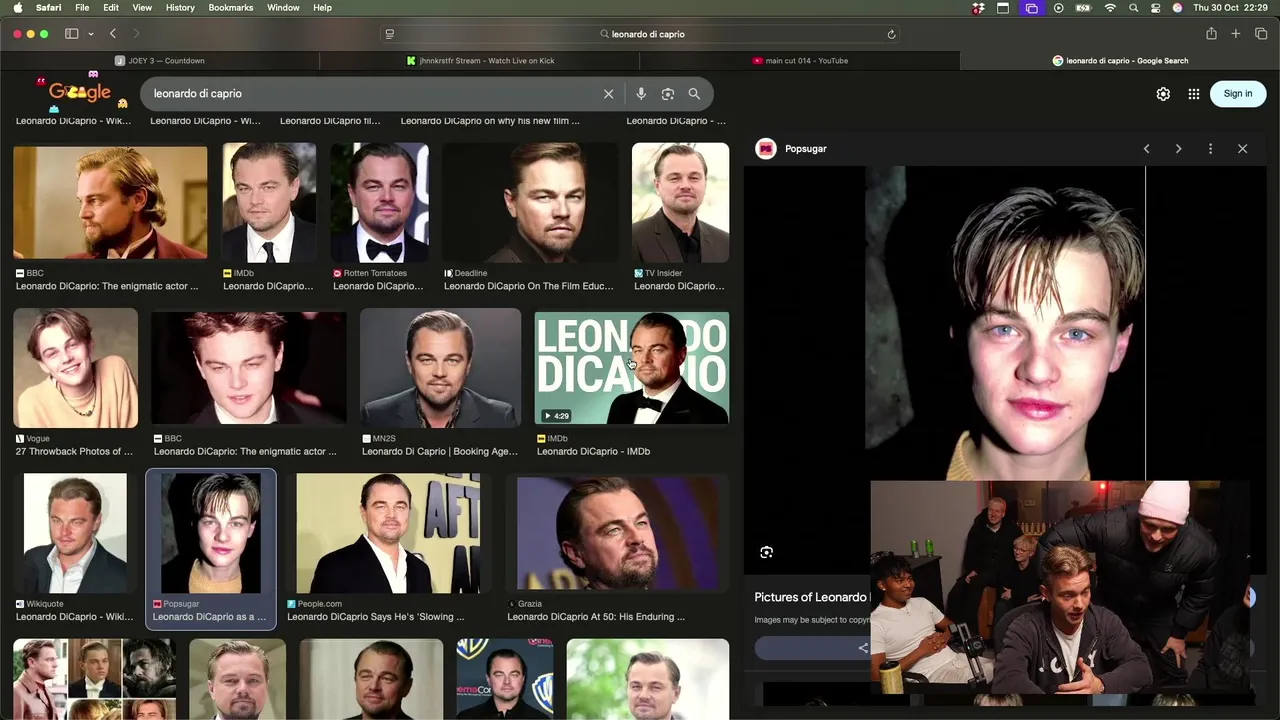The width and height of the screenshot is (1280, 720).
Task: Open the Wikiquote DiCaprio thumbnail
Action: coord(75,533)
